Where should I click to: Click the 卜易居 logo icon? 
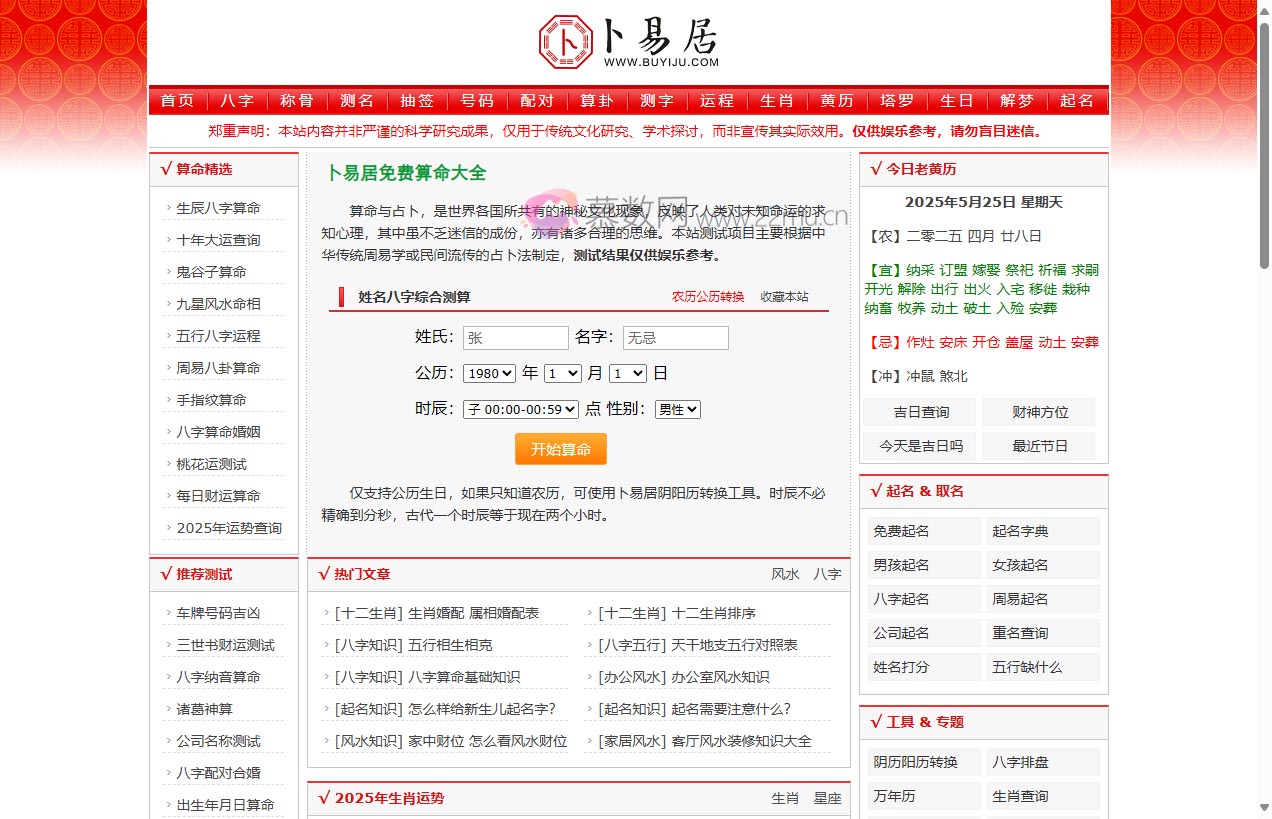click(565, 42)
